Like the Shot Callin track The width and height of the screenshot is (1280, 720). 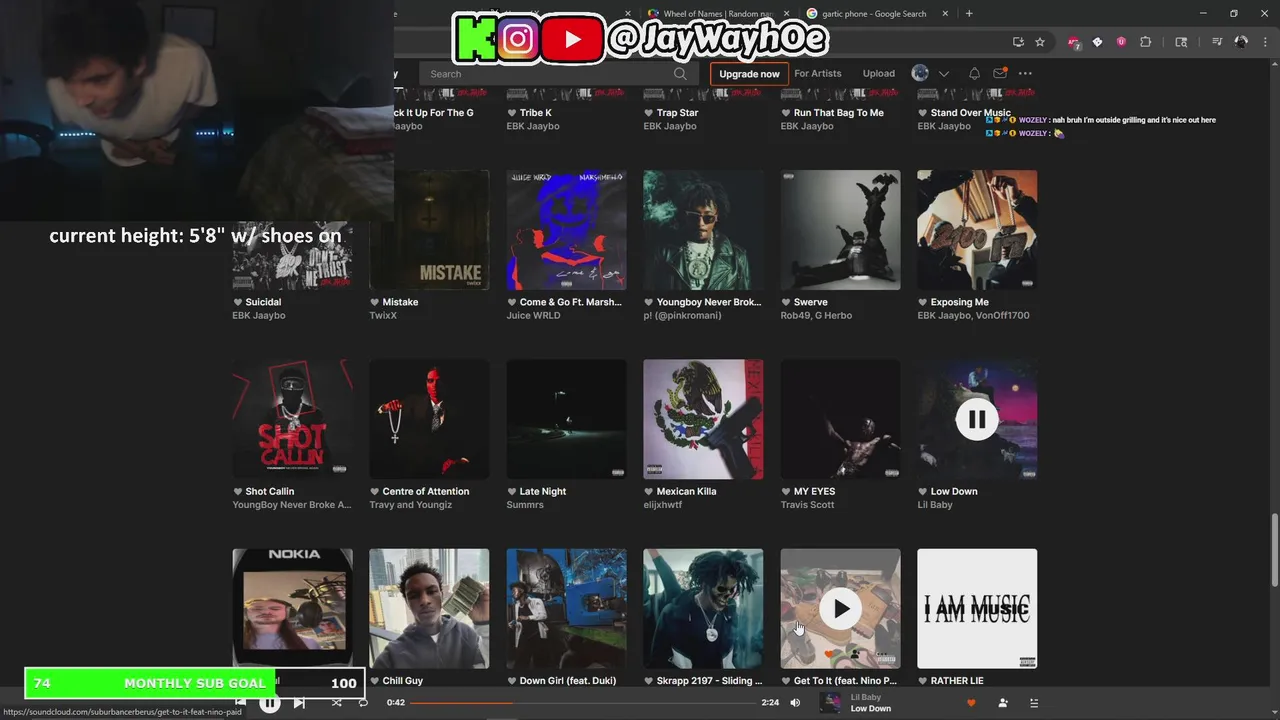coord(238,492)
